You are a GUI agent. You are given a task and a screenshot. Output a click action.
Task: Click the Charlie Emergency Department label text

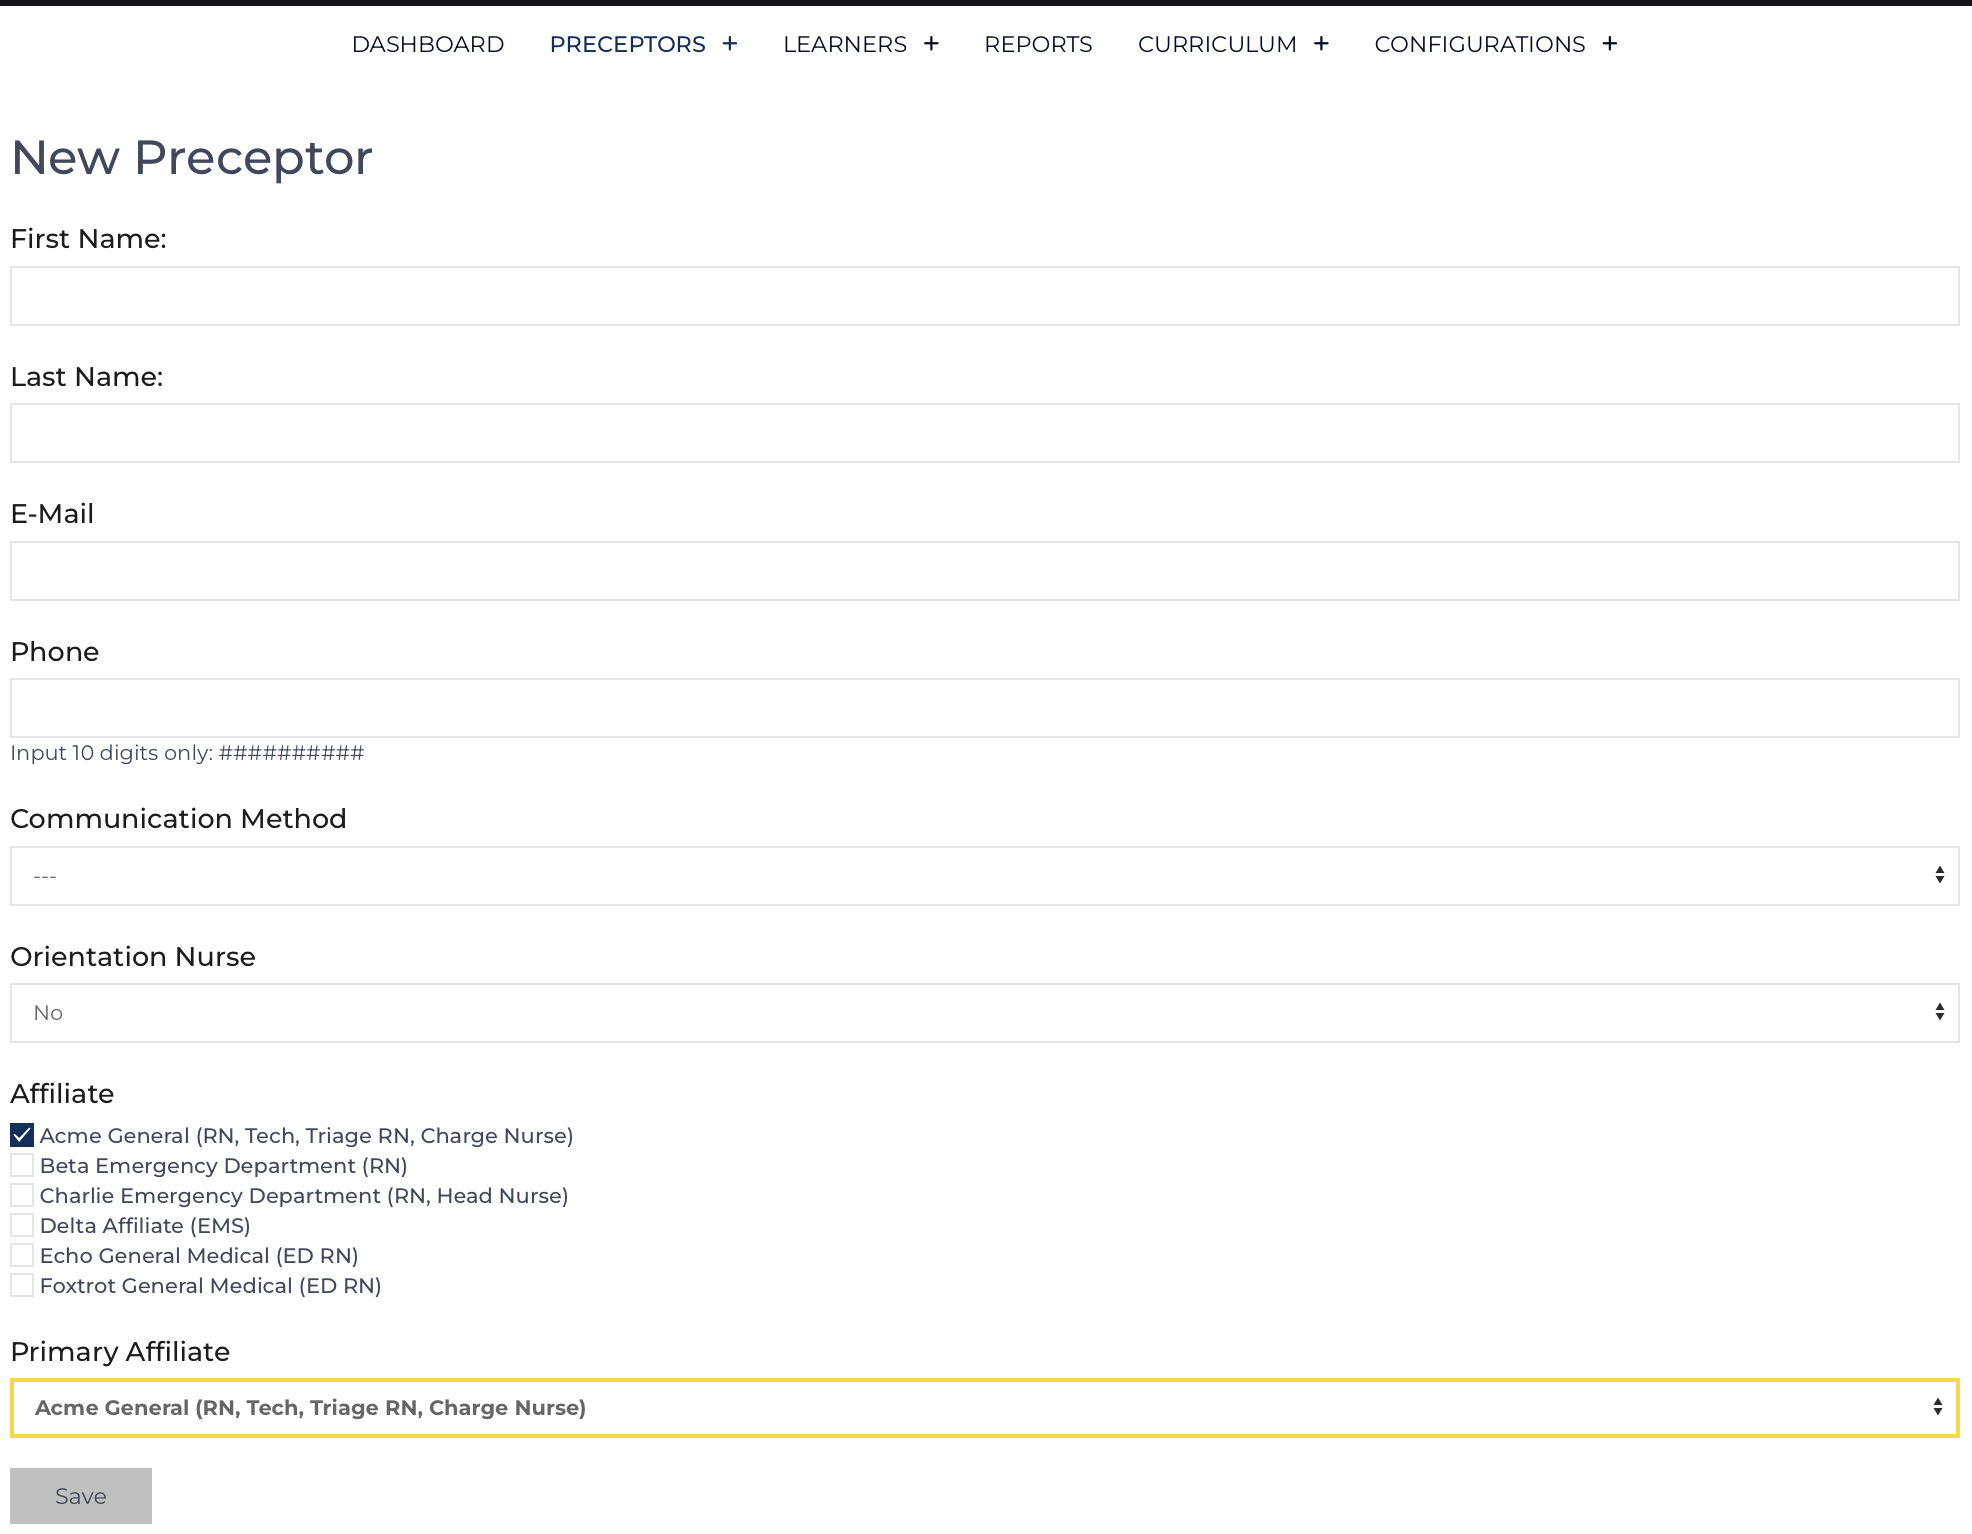tap(304, 1196)
